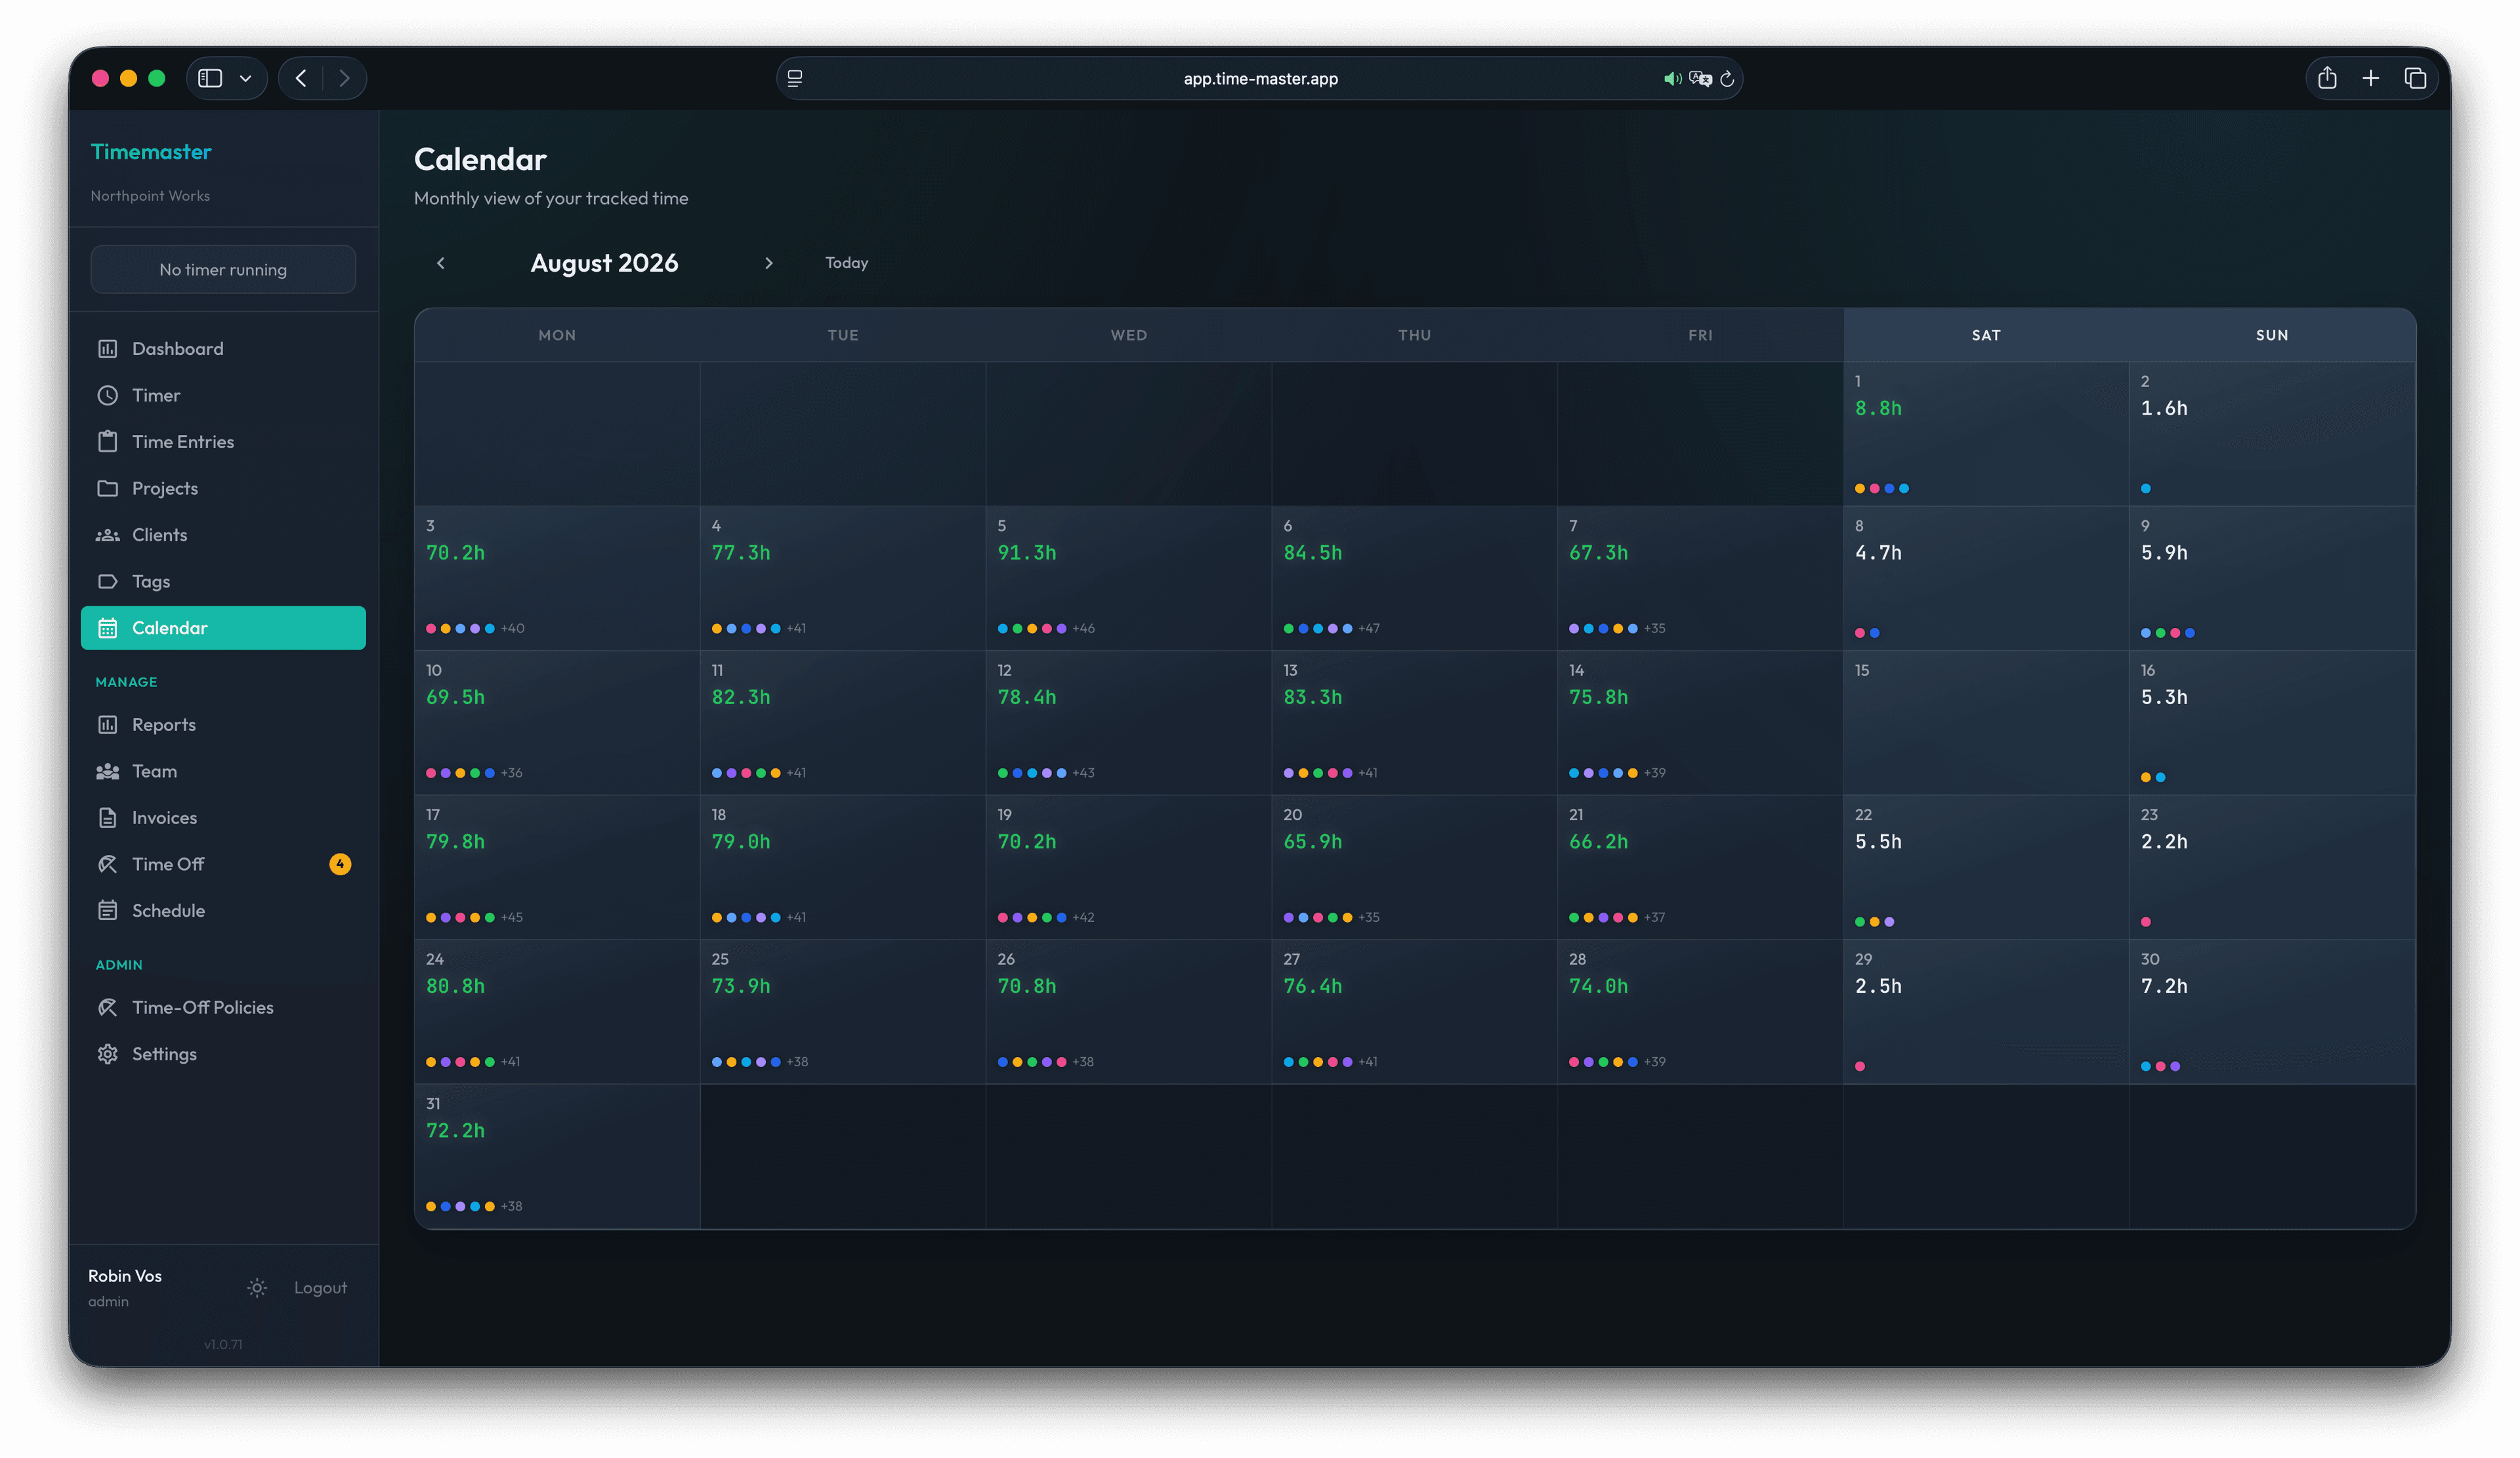The height and width of the screenshot is (1458, 2520).
Task: Open the empty August 15 cell
Action: 1986,723
